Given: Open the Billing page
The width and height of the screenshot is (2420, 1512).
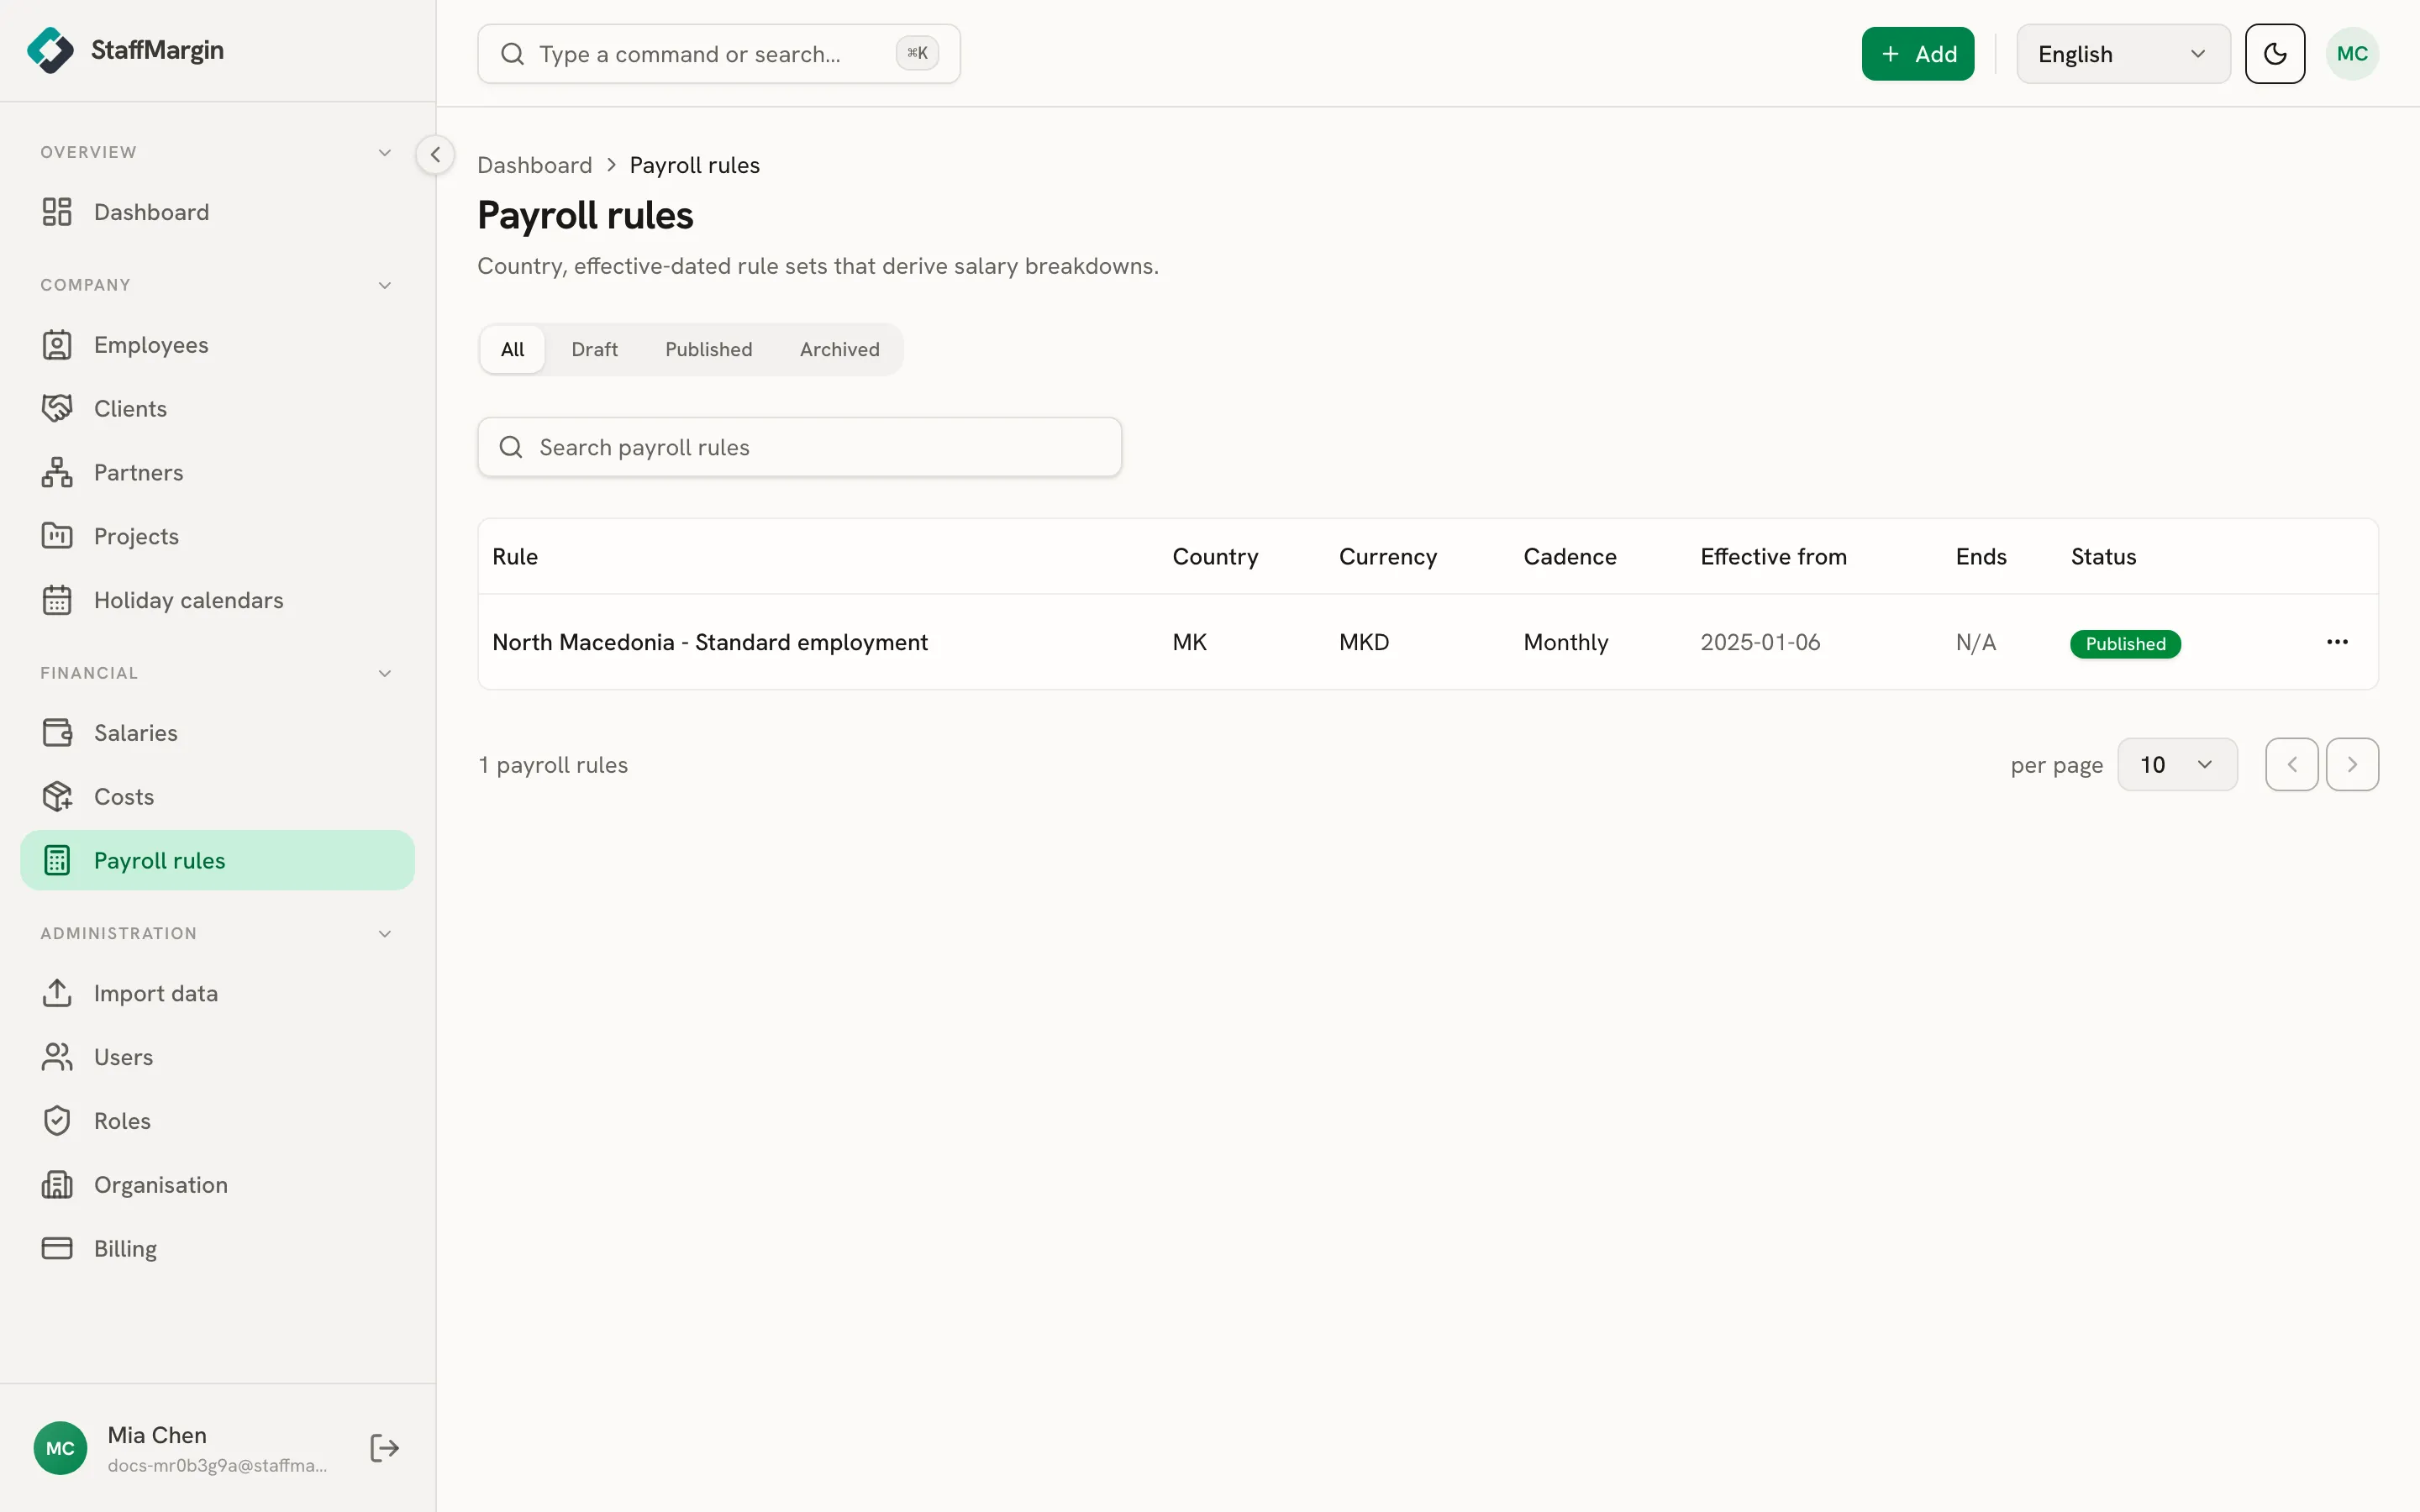Looking at the screenshot, I should coord(217,1249).
